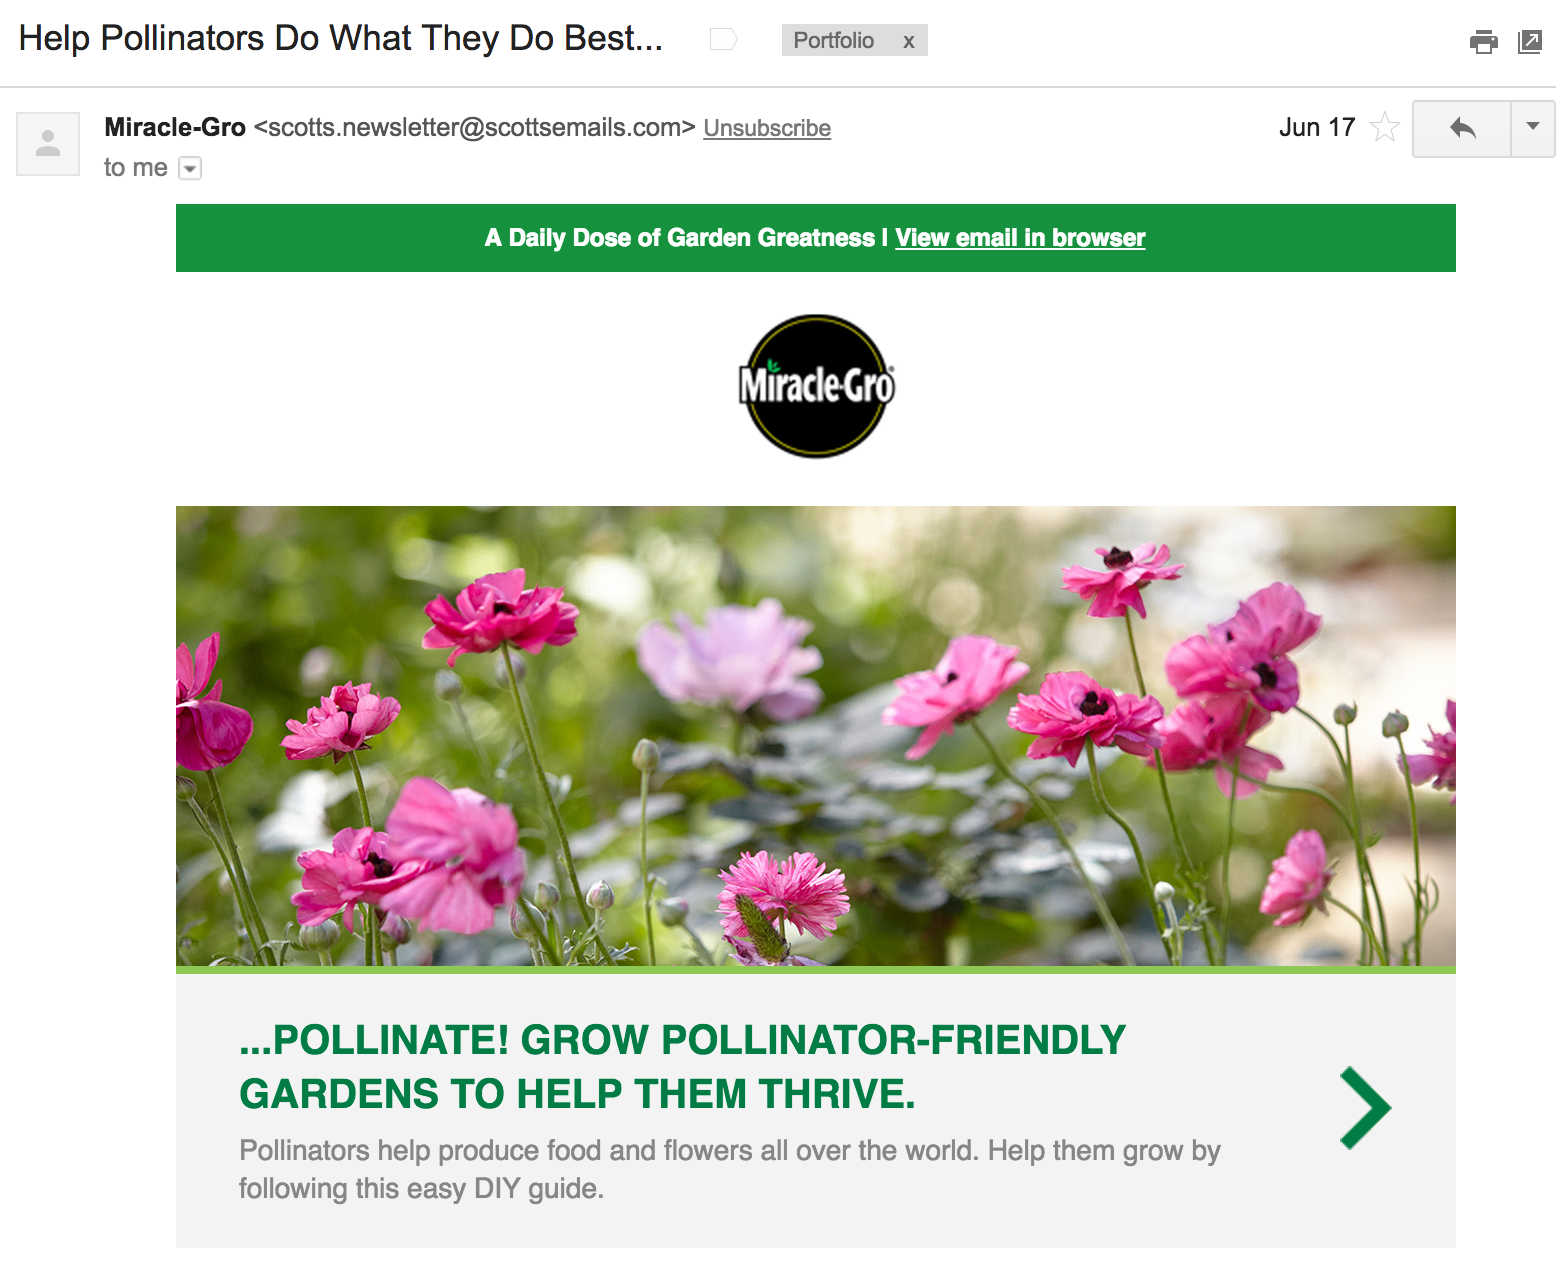Expand recipient details next to 'to me'
Screen dimensions: 1560x1268
tap(190, 168)
